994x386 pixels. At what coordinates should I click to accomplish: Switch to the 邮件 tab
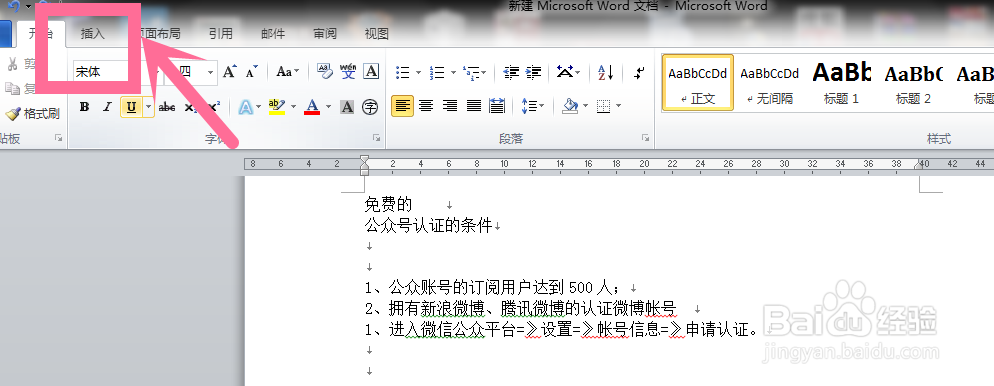[273, 34]
